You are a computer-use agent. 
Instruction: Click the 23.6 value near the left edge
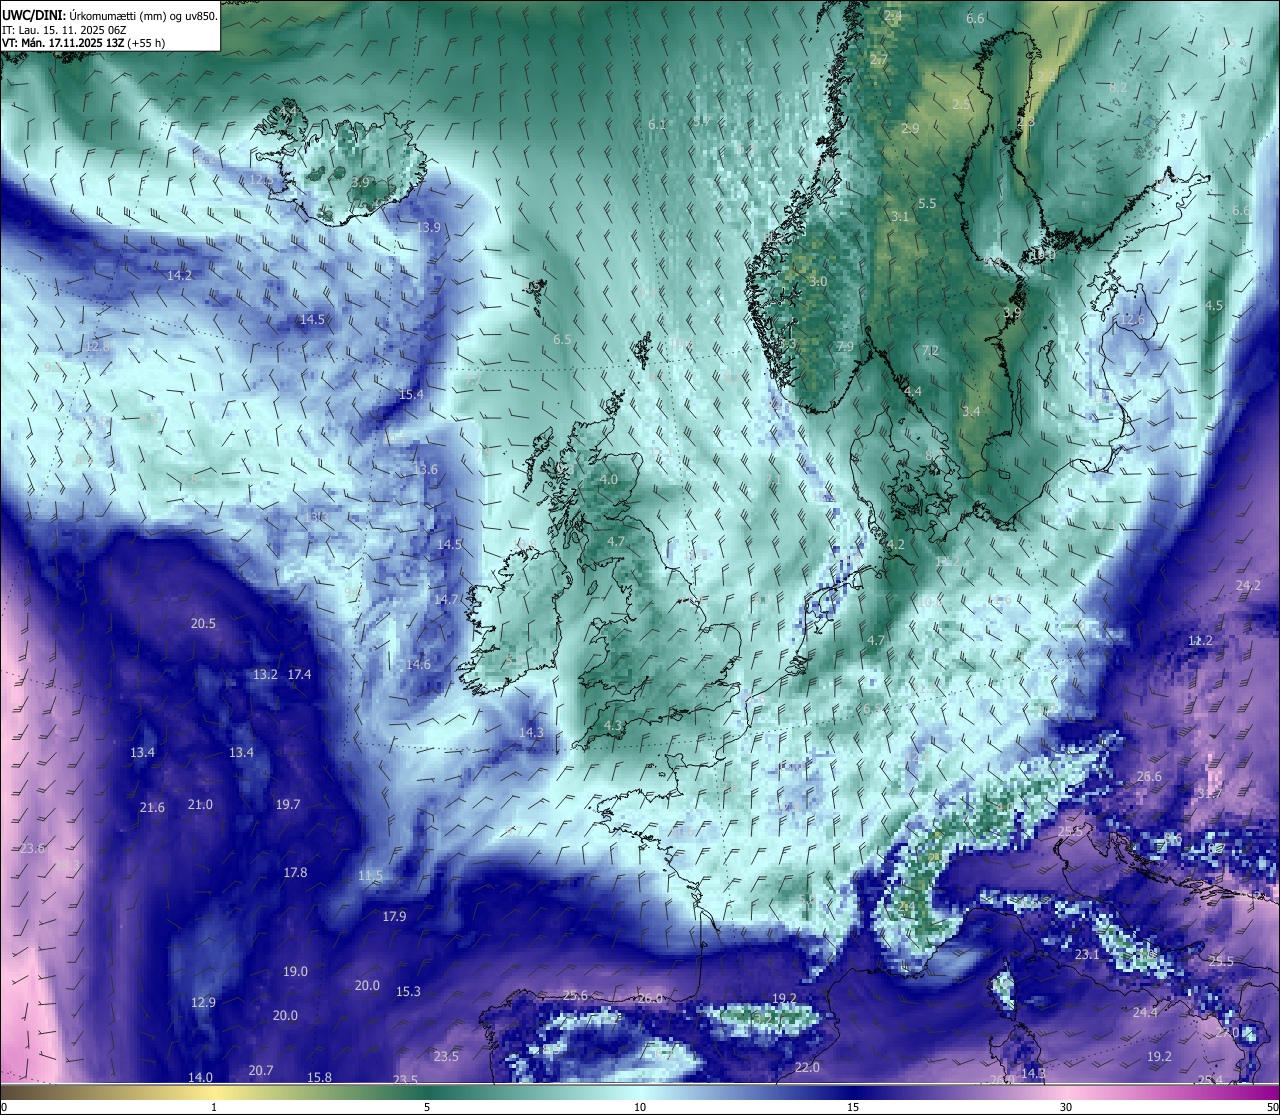(32, 849)
